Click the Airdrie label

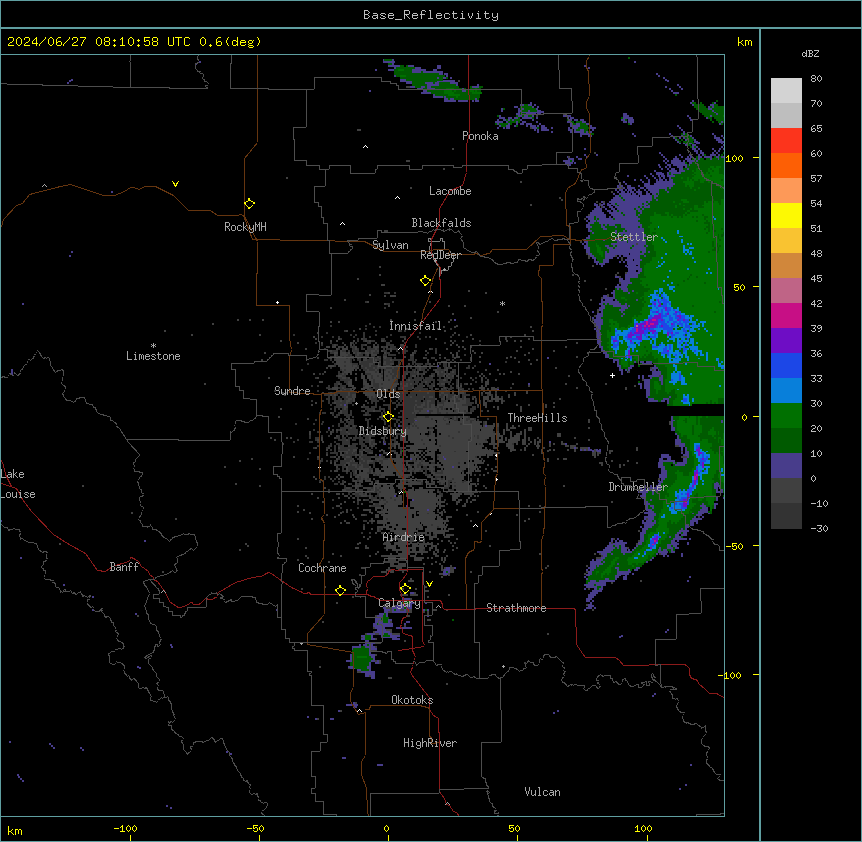click(404, 537)
